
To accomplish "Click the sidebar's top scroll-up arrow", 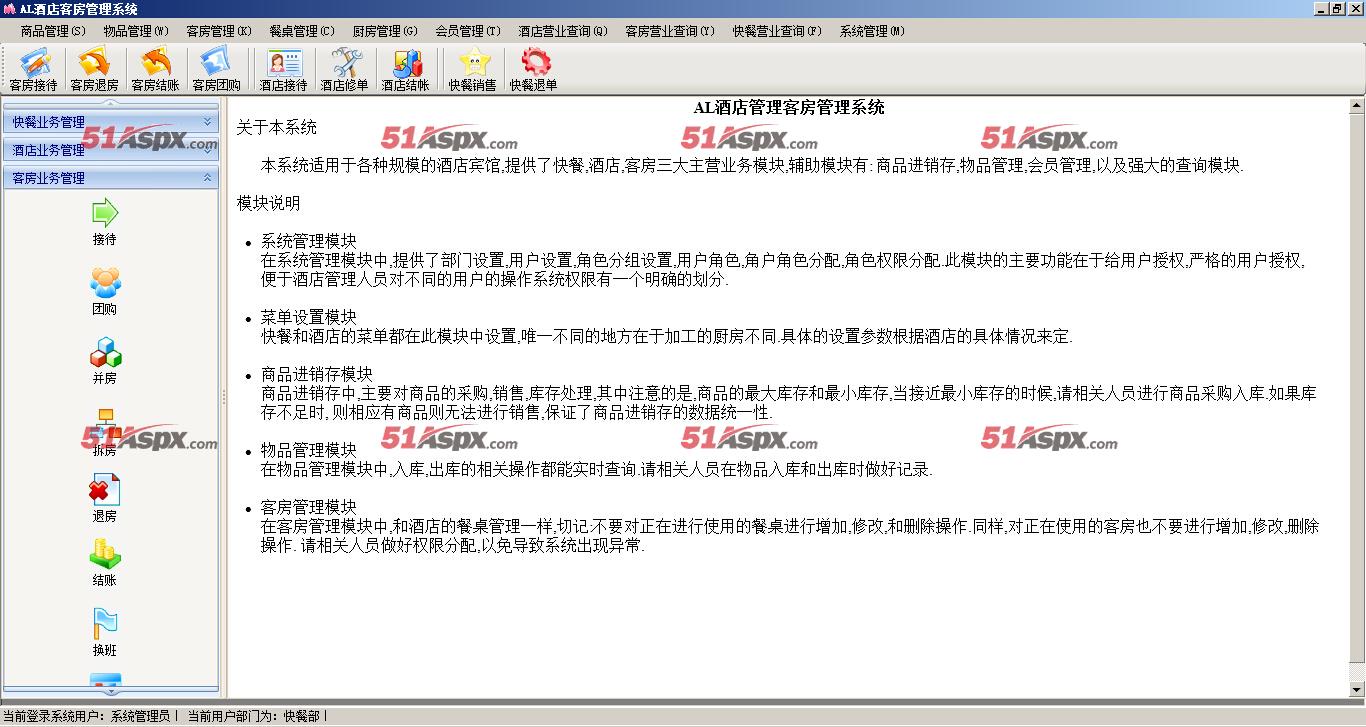I will click(x=111, y=103).
